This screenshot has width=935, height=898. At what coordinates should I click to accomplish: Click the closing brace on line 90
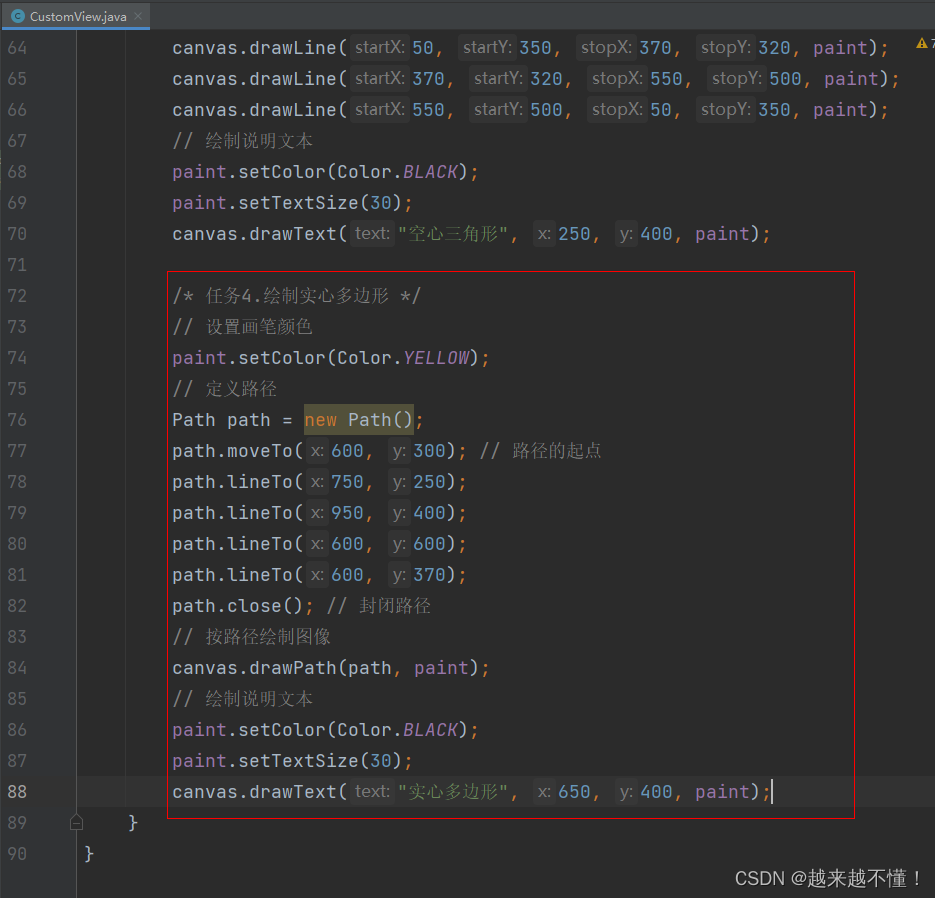point(89,854)
